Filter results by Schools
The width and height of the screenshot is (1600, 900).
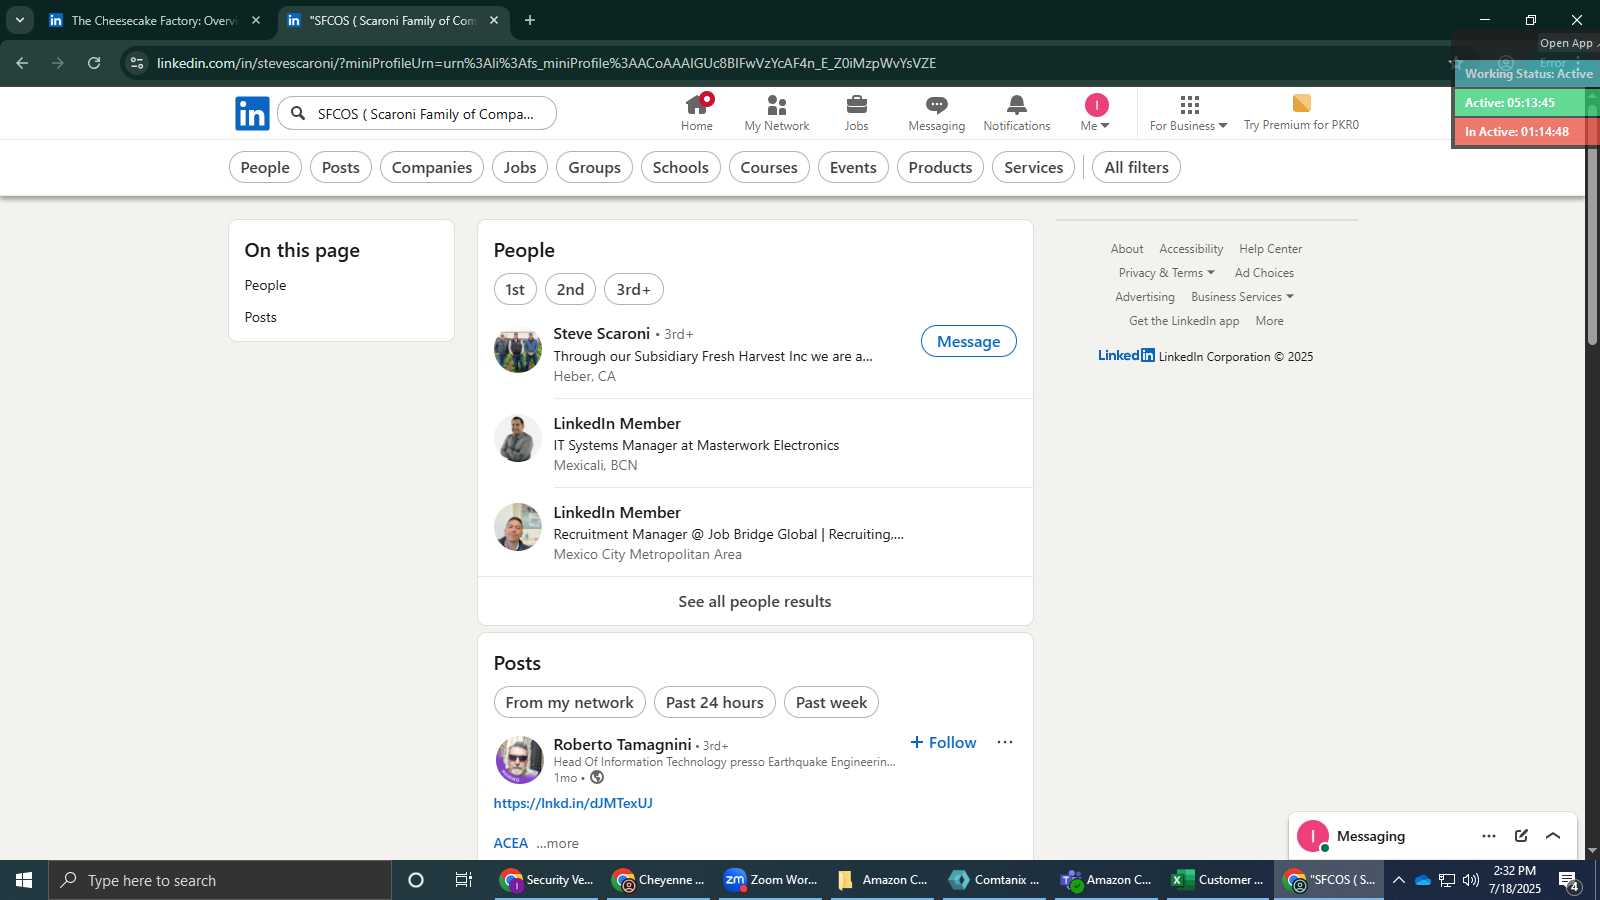tap(681, 167)
